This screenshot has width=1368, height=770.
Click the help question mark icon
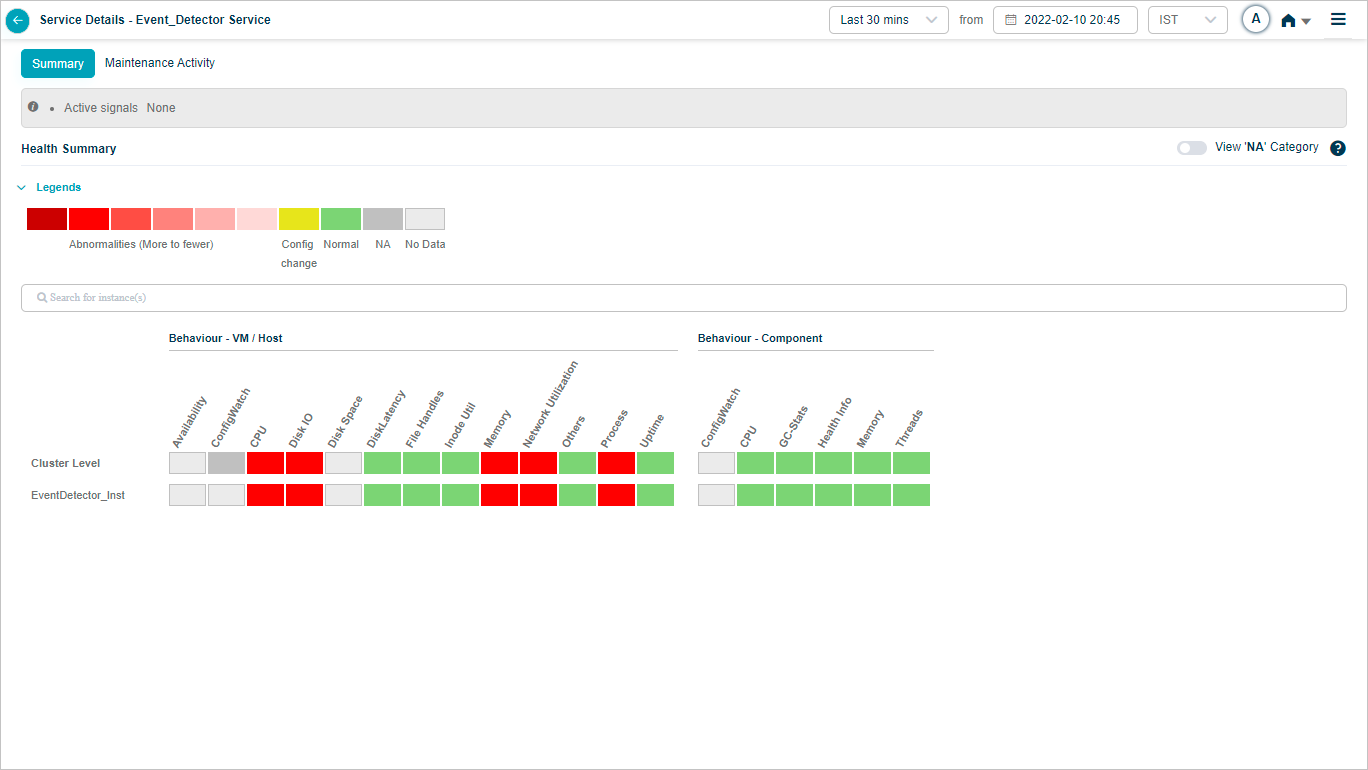pos(1338,148)
